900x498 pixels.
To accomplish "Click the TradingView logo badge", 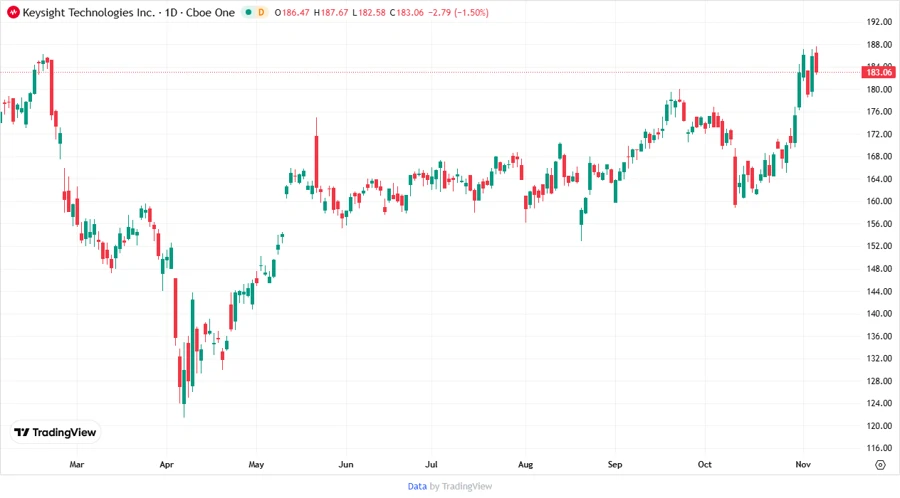I will [56, 433].
